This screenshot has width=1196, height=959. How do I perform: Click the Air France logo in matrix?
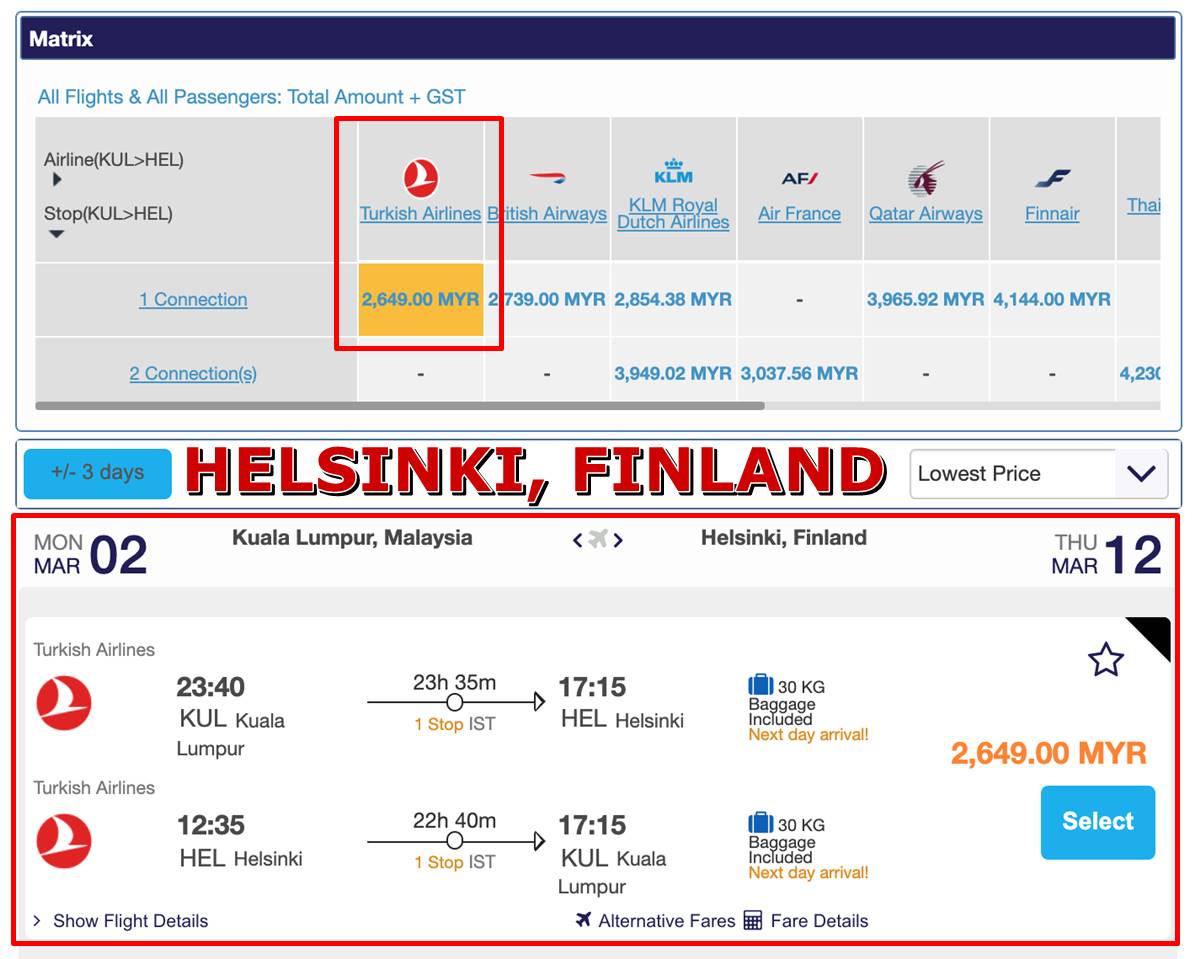799,179
